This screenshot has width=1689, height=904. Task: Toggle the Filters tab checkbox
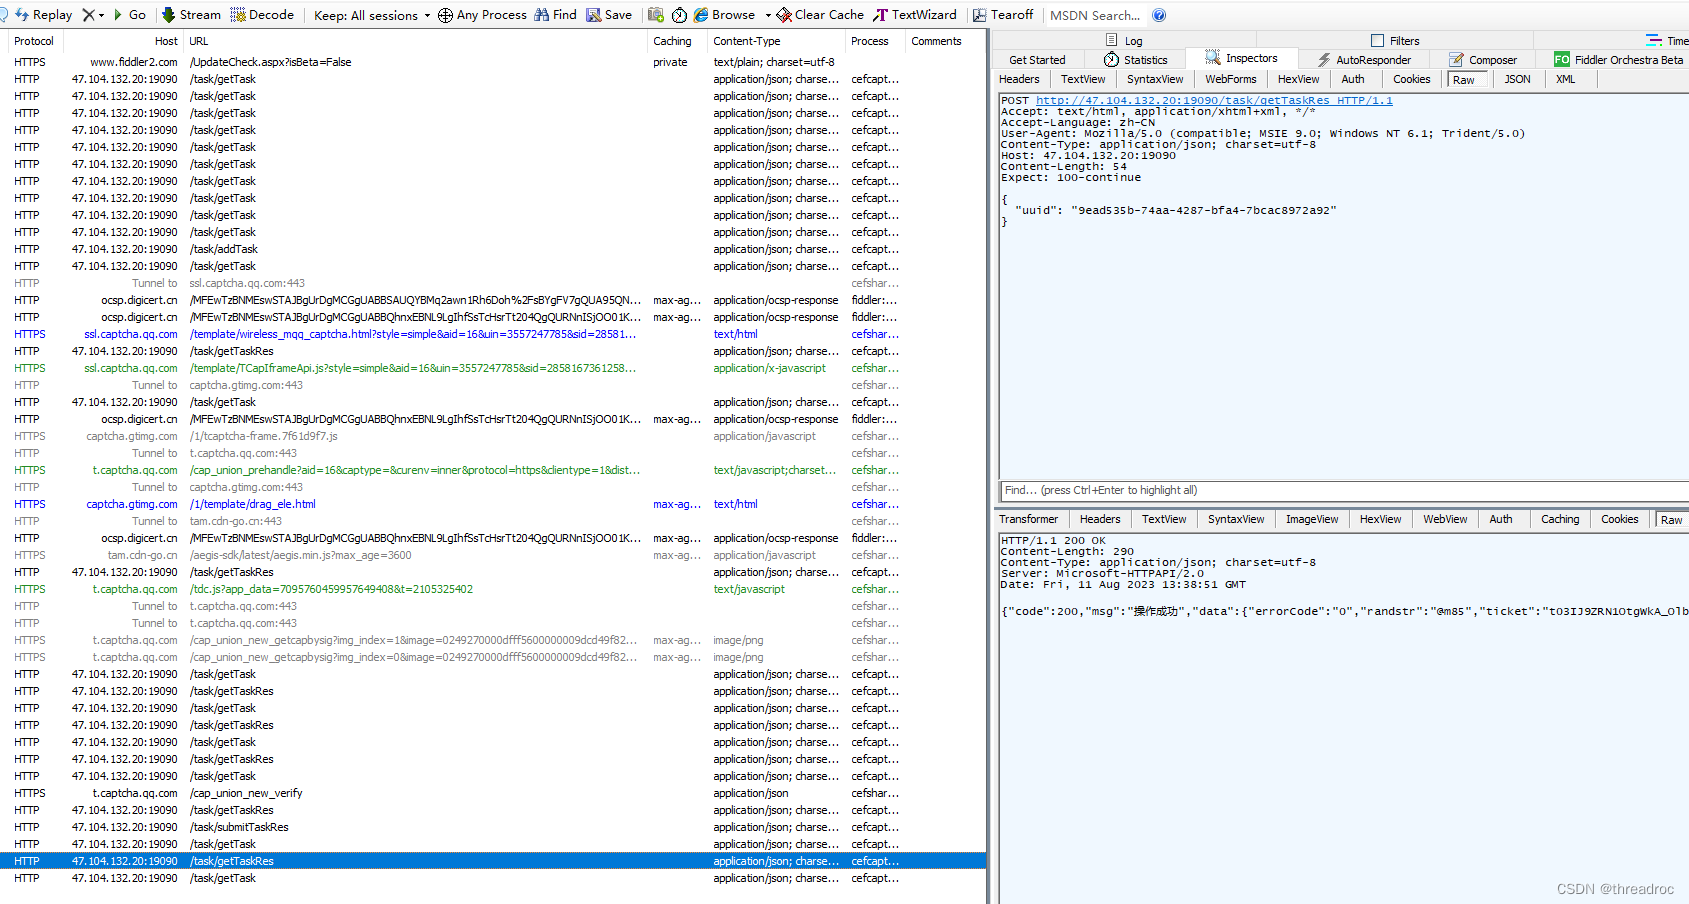pos(1377,41)
